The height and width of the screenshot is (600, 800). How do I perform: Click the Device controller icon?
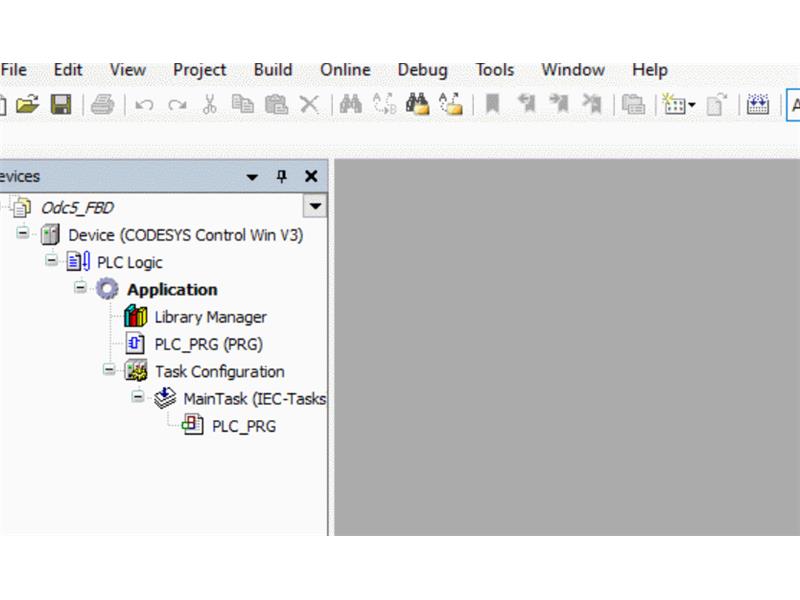50,235
